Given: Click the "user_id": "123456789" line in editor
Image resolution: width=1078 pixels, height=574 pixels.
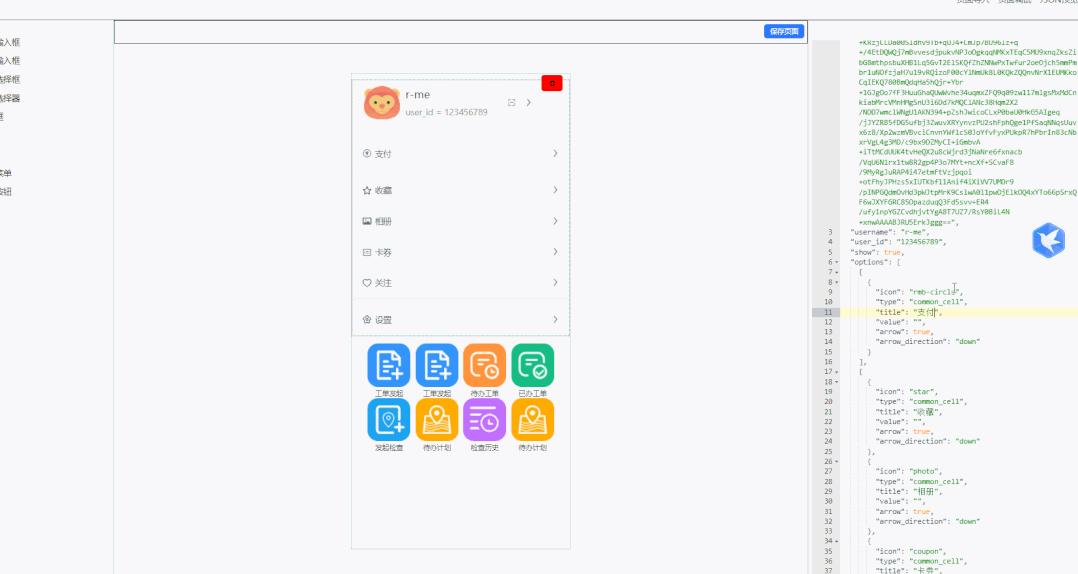Looking at the screenshot, I should tap(898, 242).
